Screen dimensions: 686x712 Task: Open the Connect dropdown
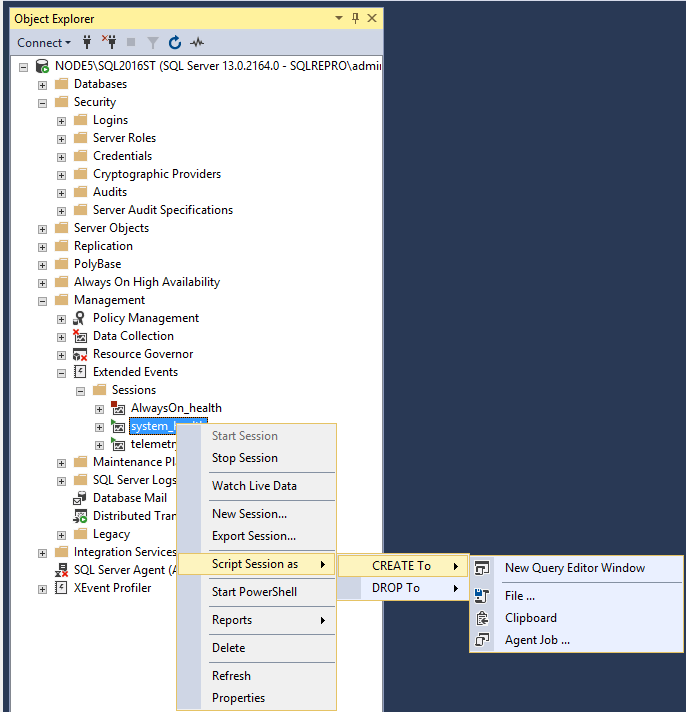pyautogui.click(x=44, y=43)
